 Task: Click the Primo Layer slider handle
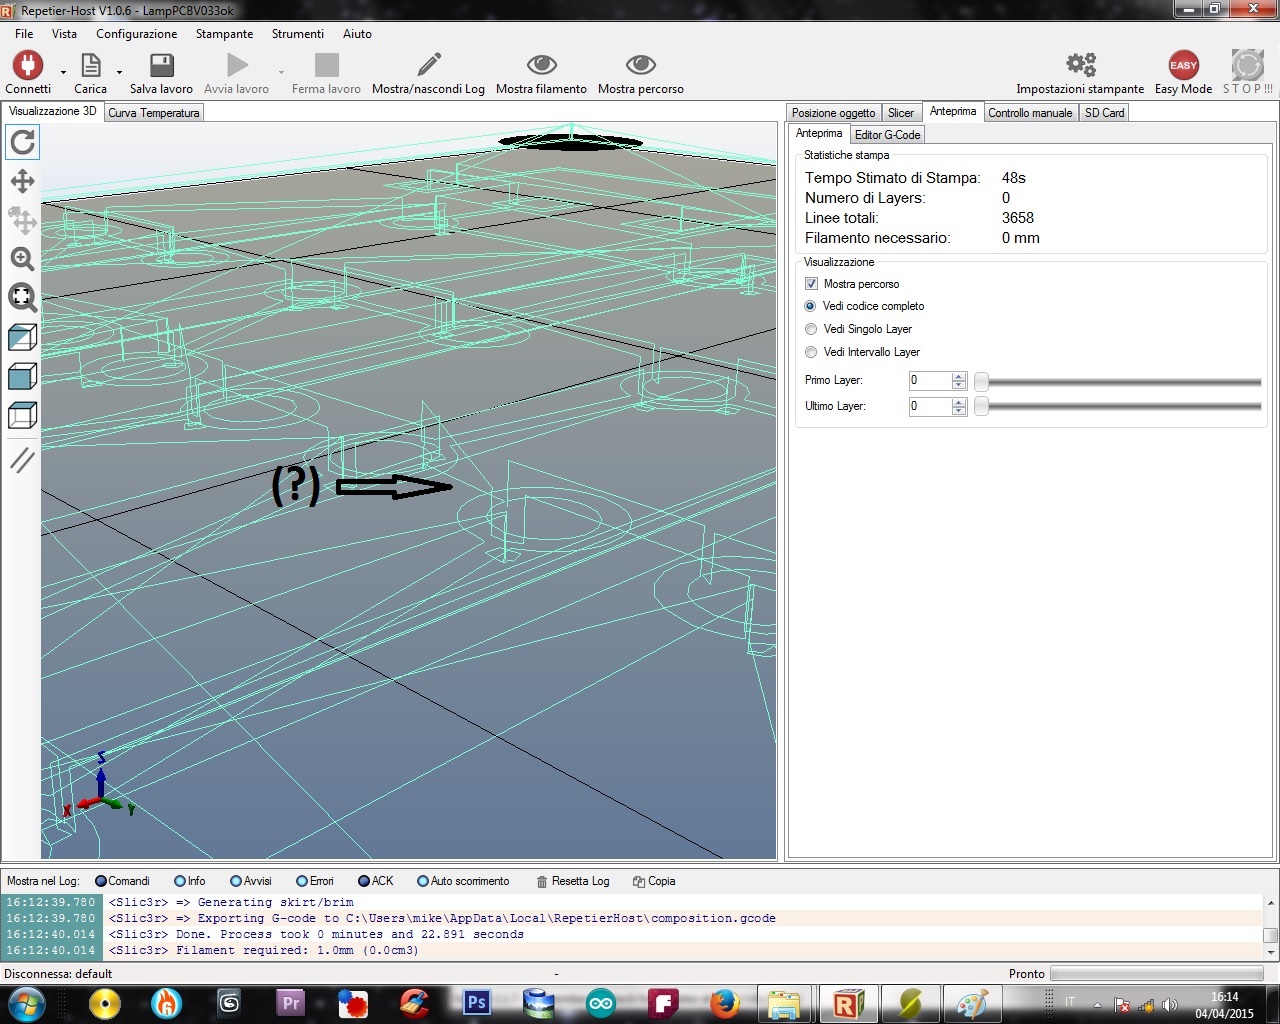point(982,381)
